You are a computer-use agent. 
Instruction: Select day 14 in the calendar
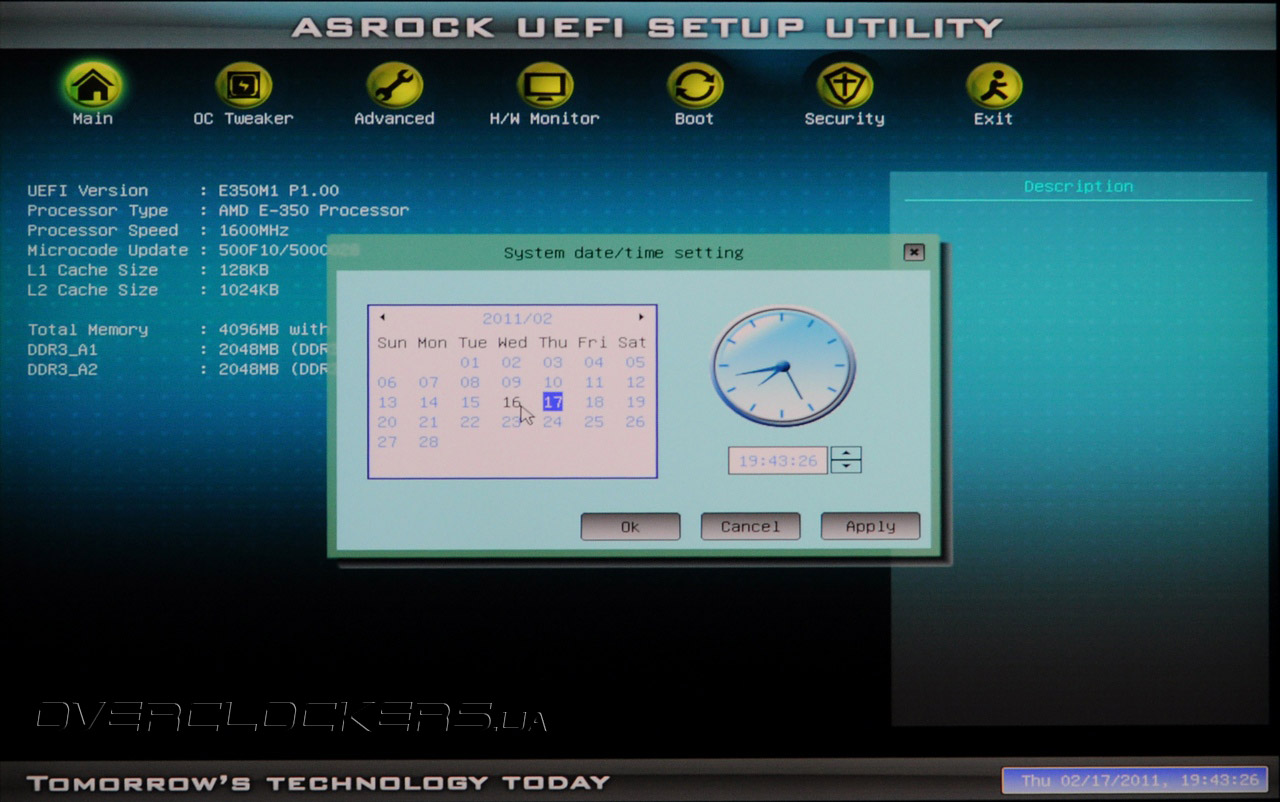(x=429, y=403)
